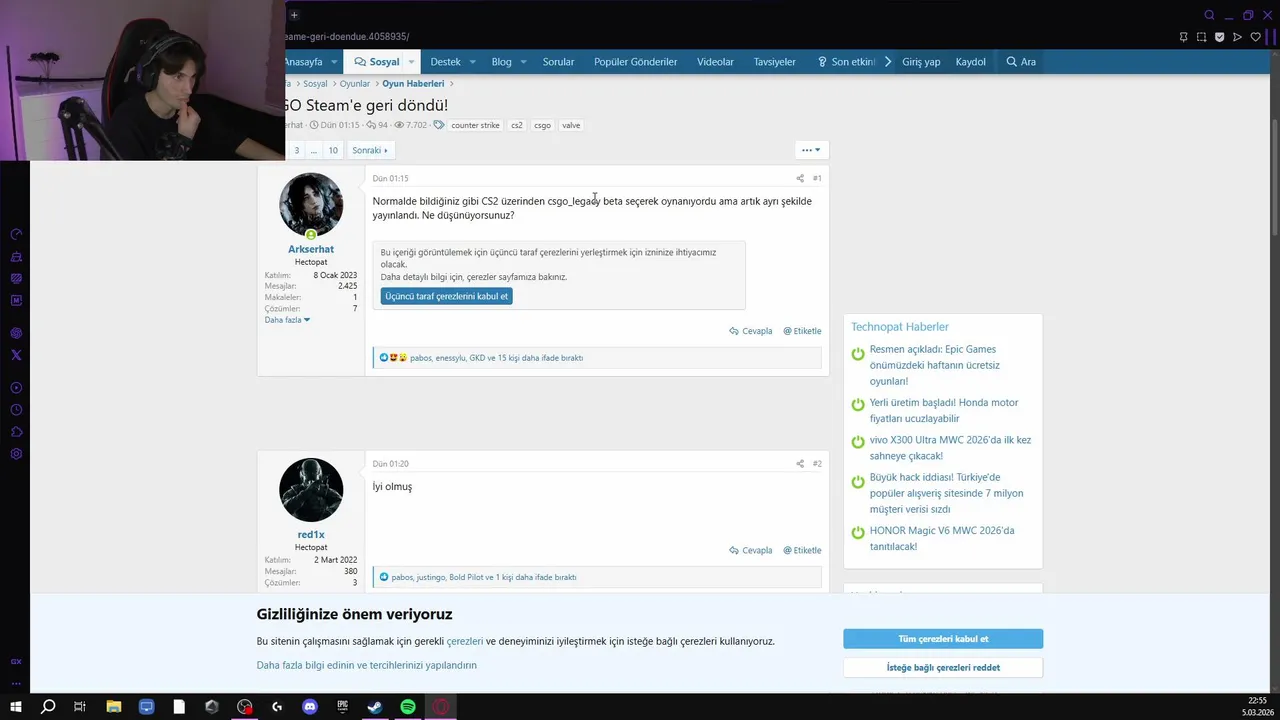Open the thread three-dots options dropdown
1280x720 pixels.
pos(811,150)
